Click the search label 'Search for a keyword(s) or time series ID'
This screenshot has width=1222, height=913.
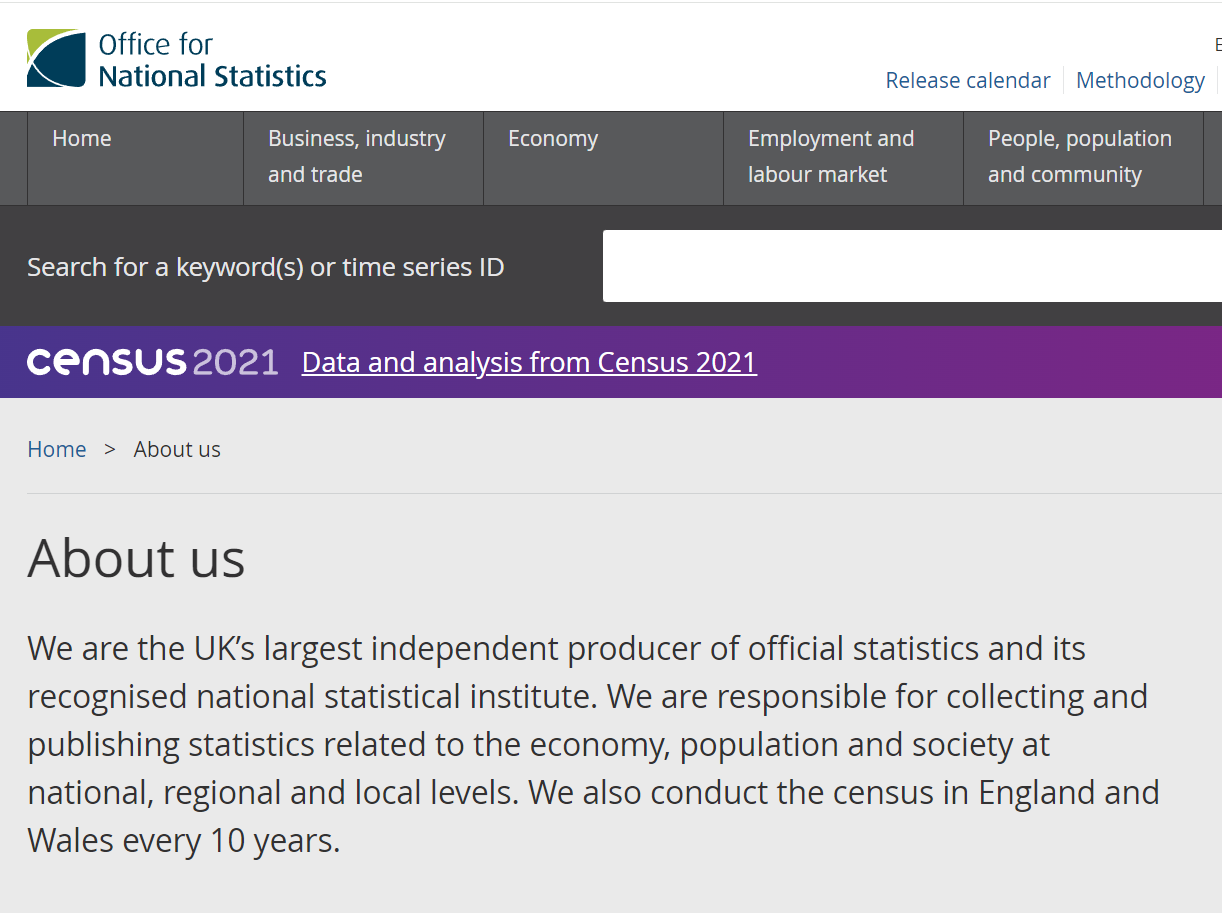click(x=266, y=267)
